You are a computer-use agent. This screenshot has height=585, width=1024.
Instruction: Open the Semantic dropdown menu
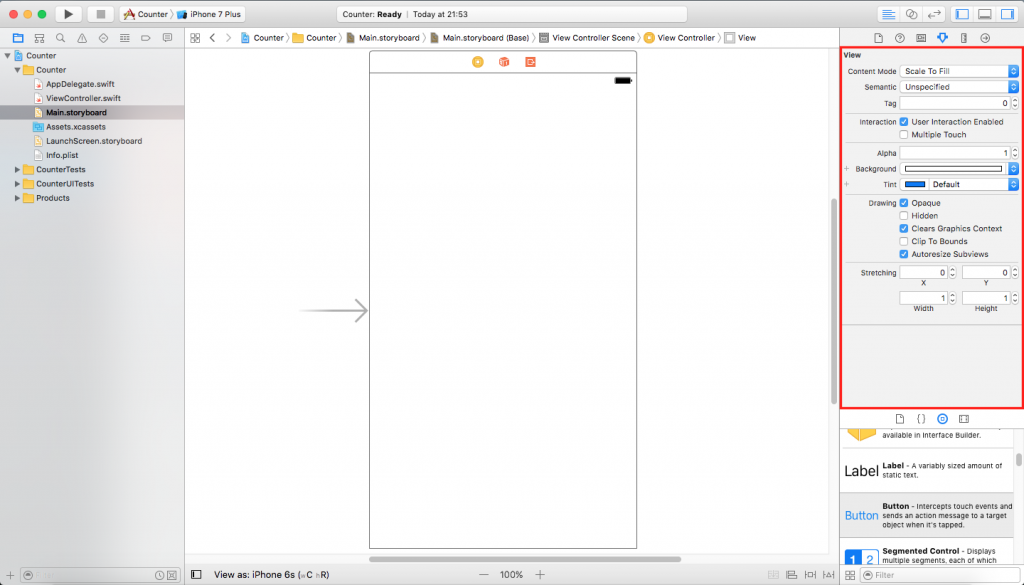click(959, 87)
